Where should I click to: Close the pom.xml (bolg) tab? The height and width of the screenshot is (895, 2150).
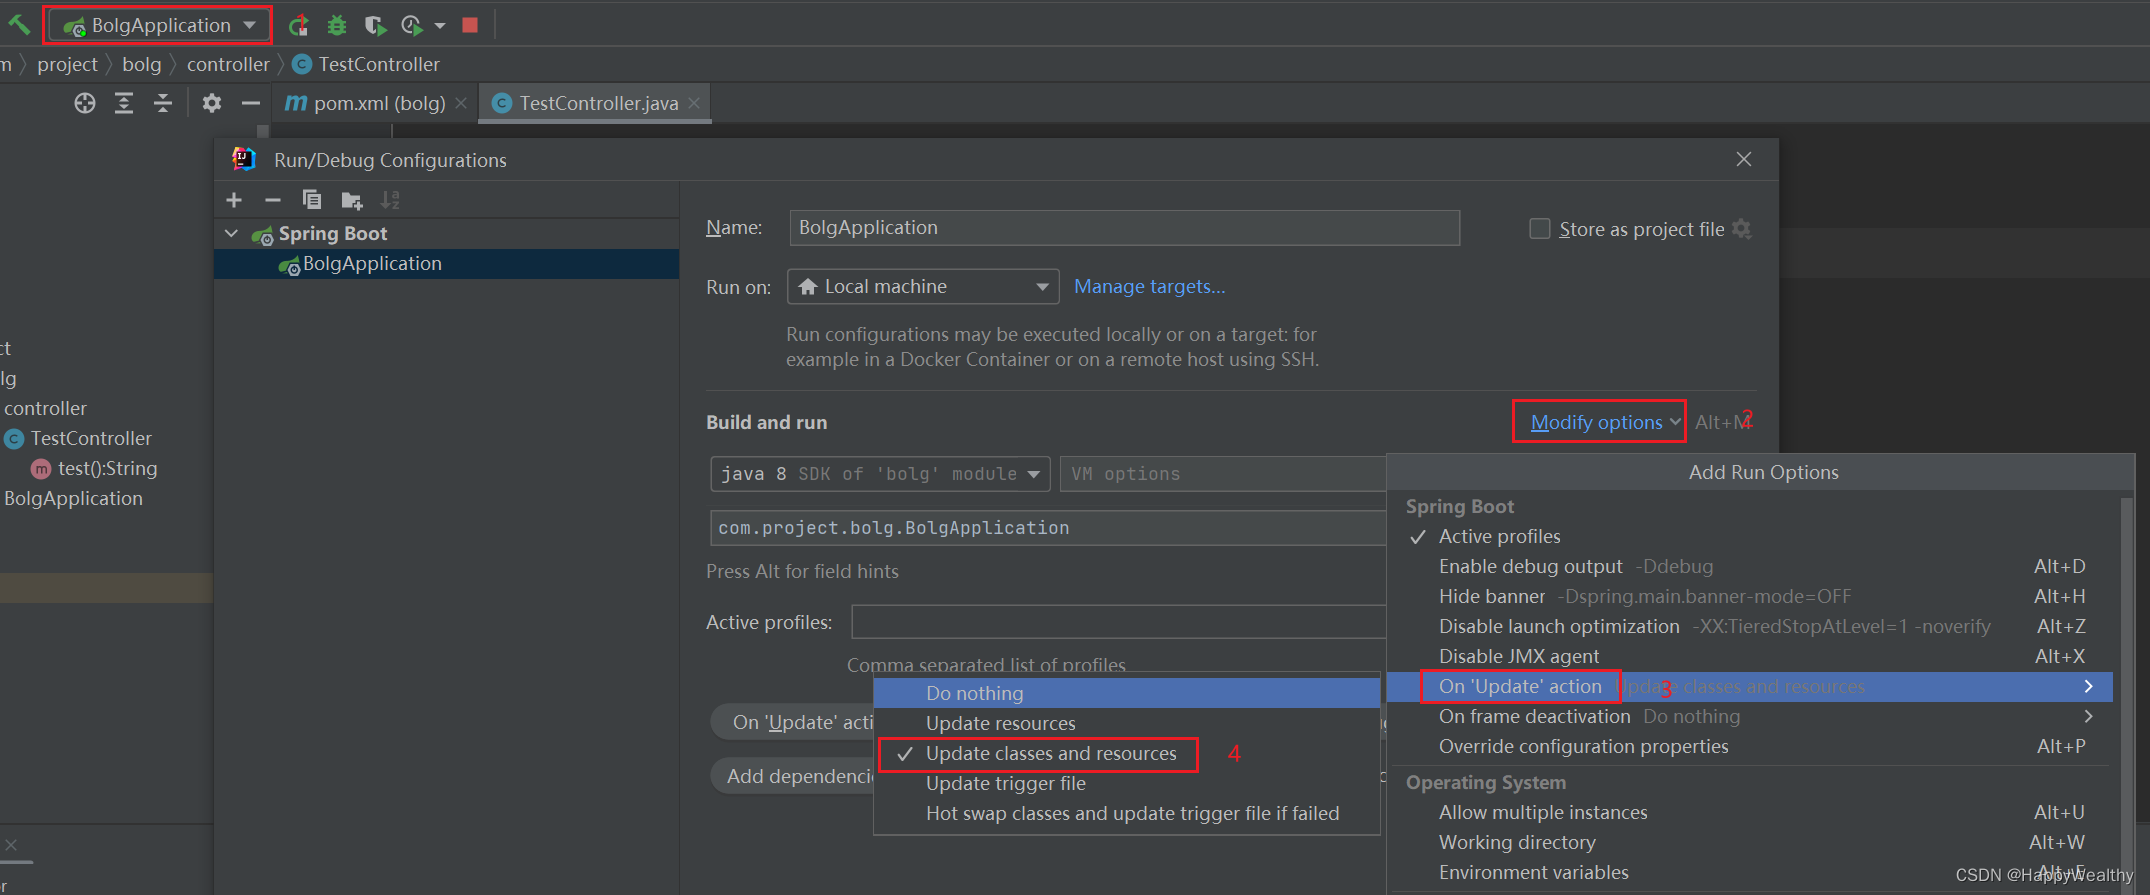(461, 103)
